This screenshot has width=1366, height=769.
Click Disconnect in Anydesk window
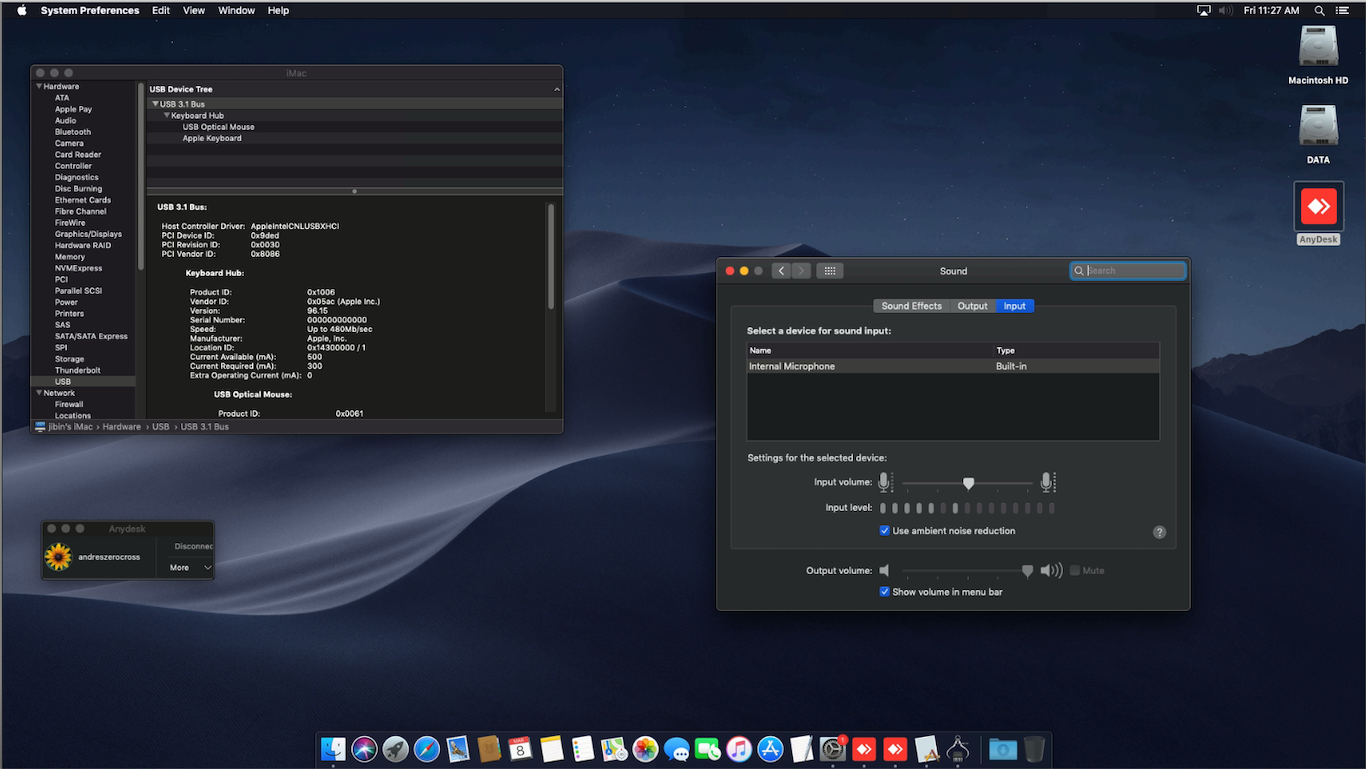194,547
